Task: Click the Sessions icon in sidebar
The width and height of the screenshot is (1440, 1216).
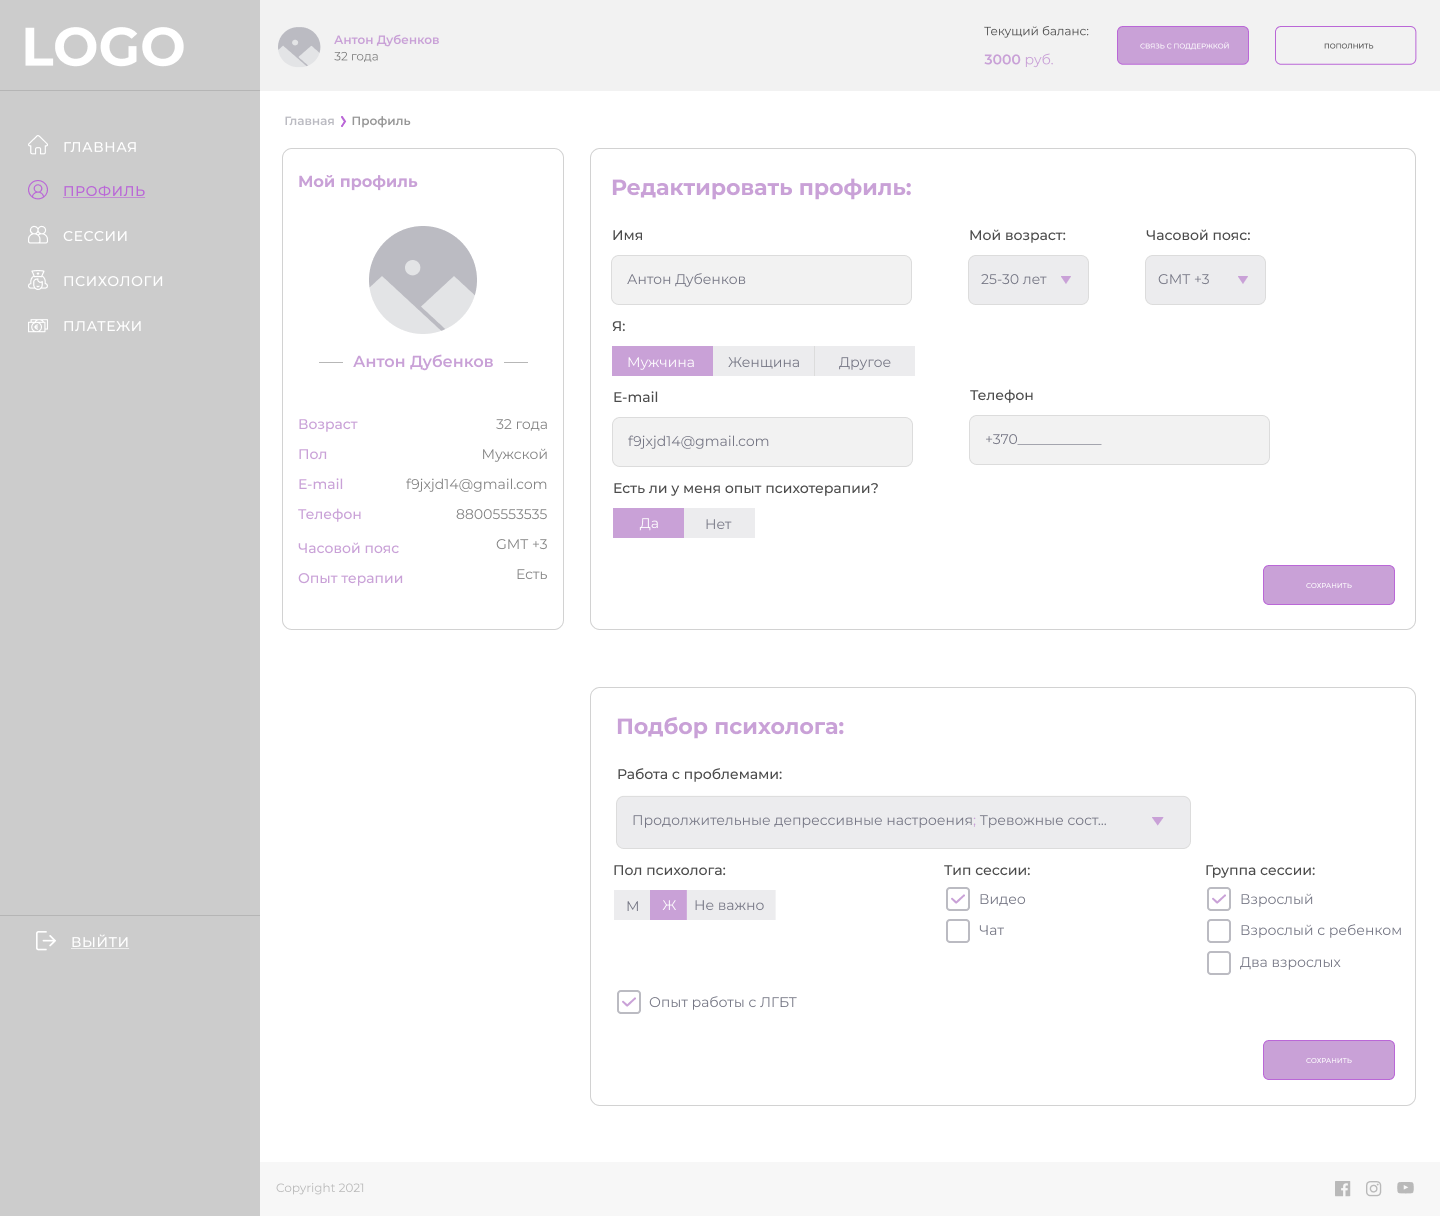Action: (38, 235)
